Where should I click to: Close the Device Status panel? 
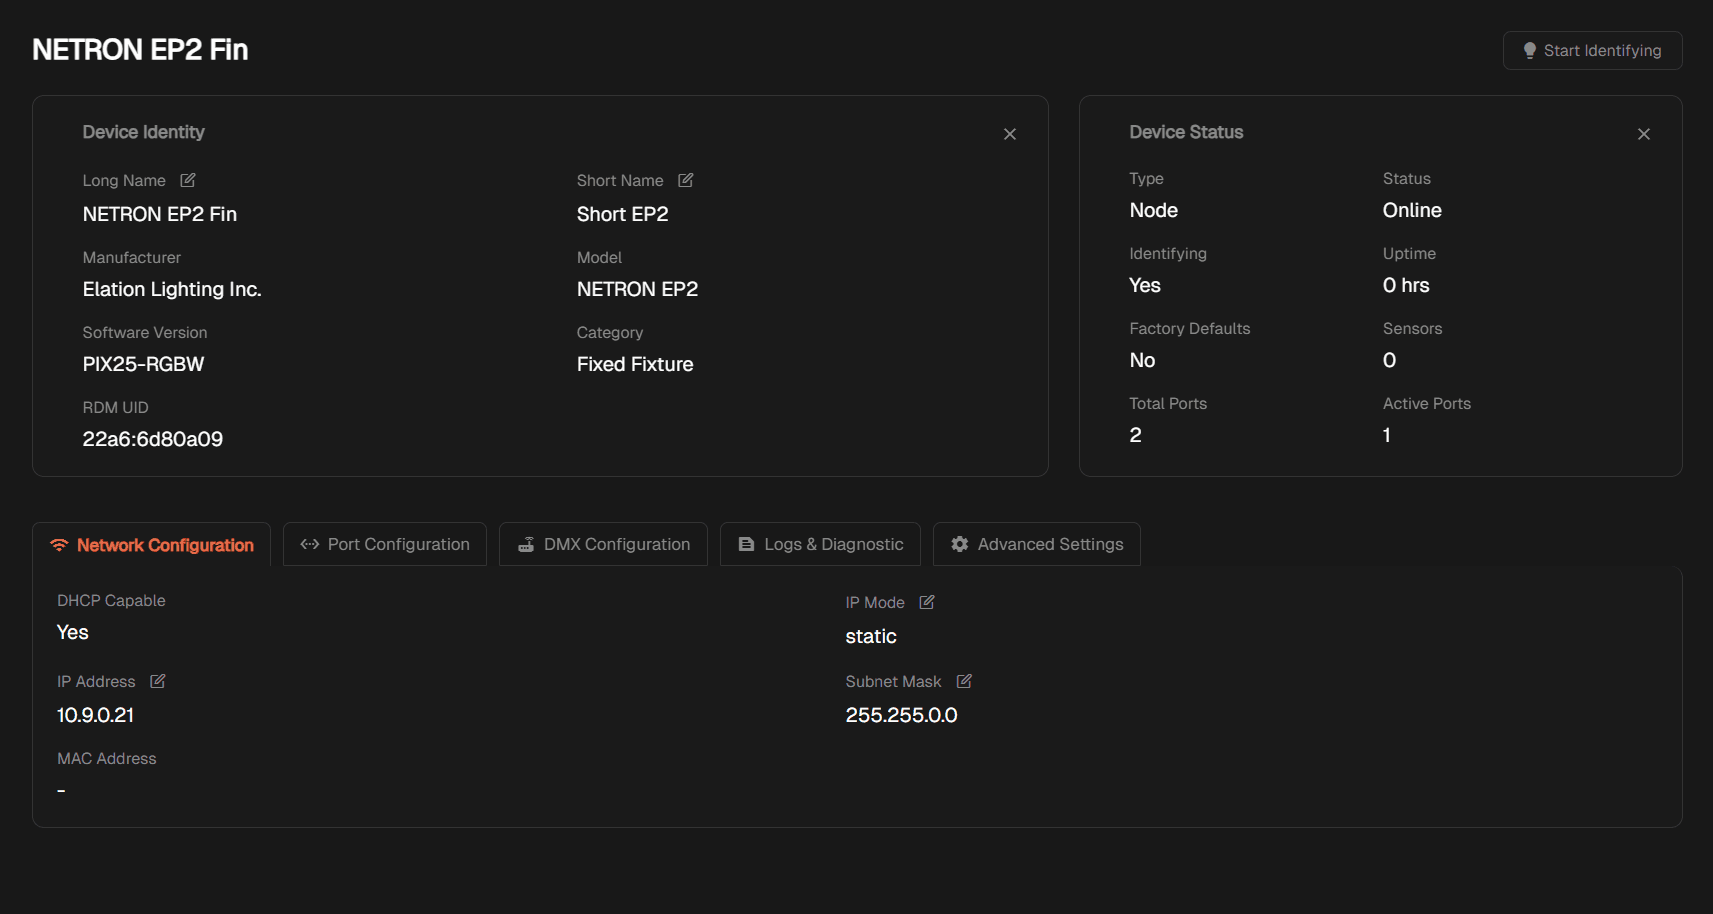tap(1643, 133)
